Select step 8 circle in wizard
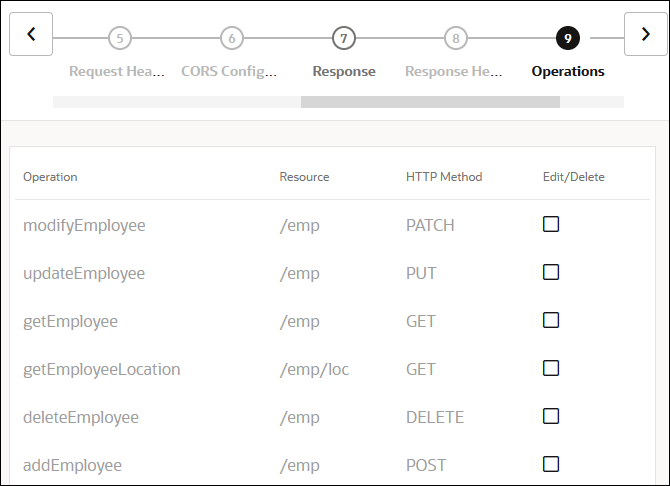 [x=456, y=39]
